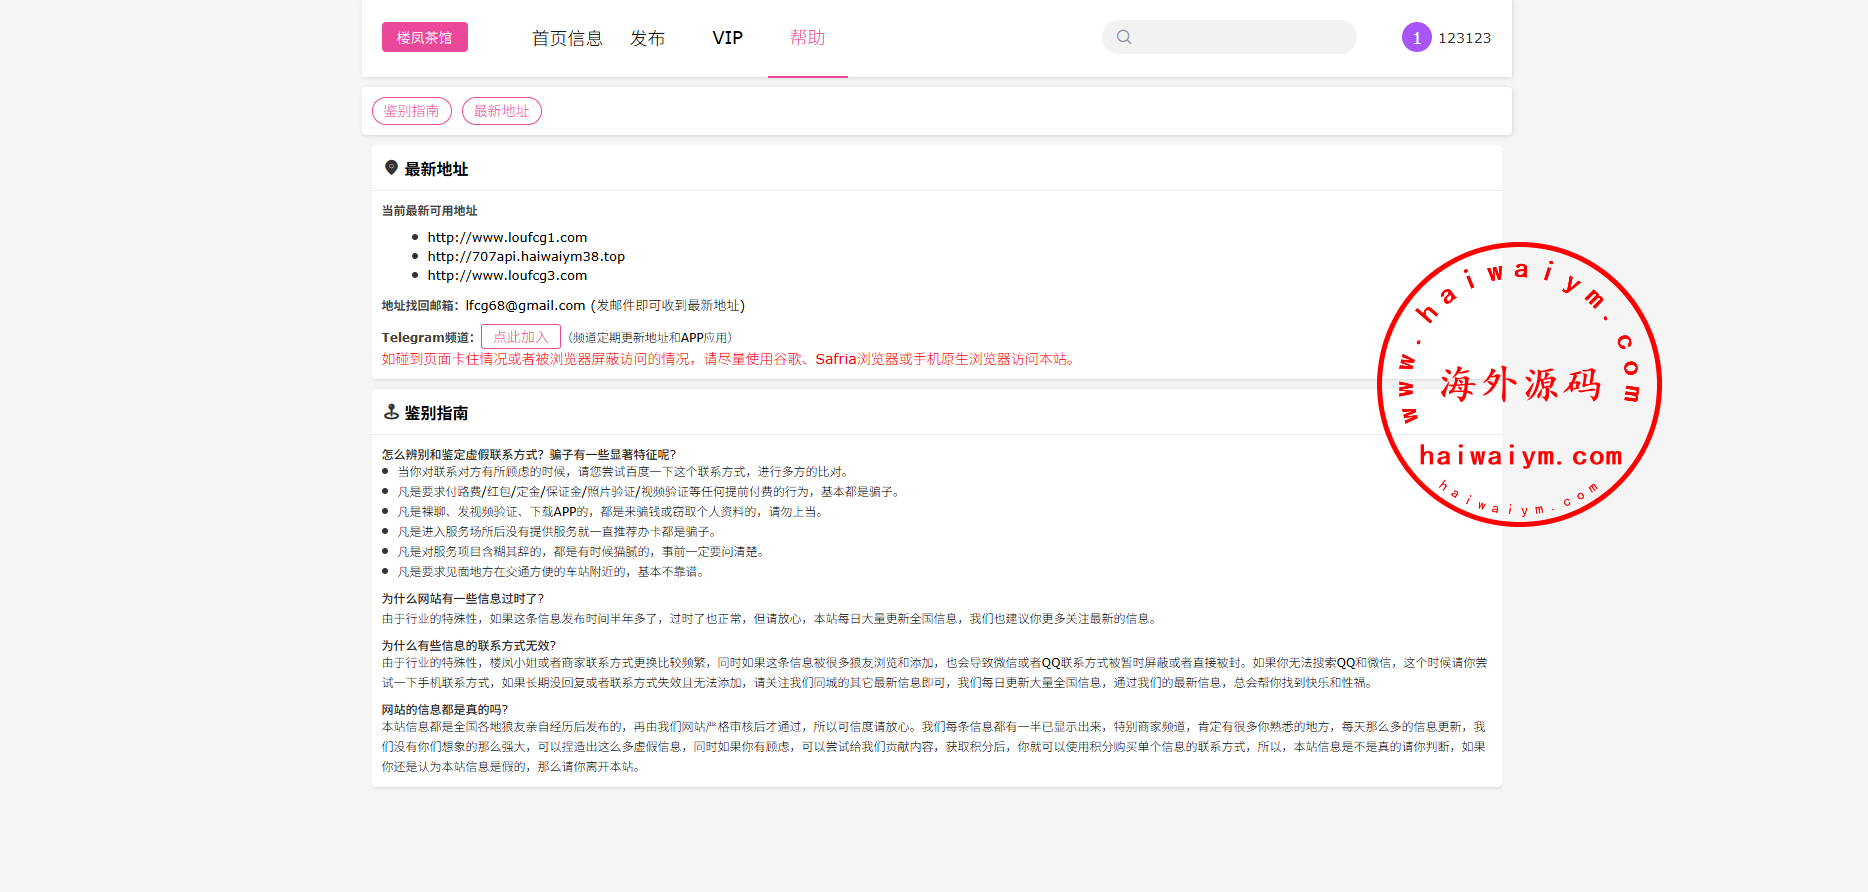1868x892 pixels.
Task: Select the 最新地址 pill tag
Action: pos(501,111)
